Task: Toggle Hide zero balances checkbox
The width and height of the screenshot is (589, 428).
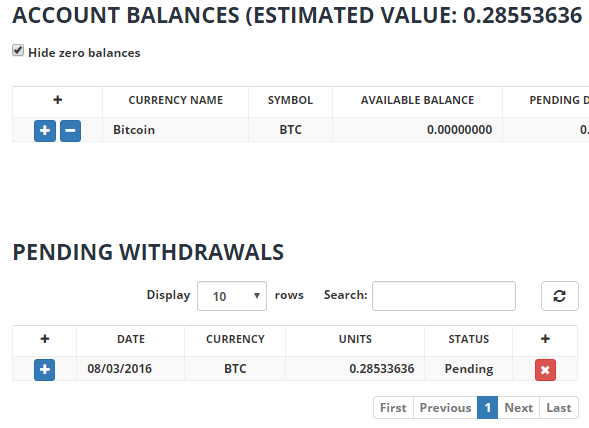Action: (18, 50)
